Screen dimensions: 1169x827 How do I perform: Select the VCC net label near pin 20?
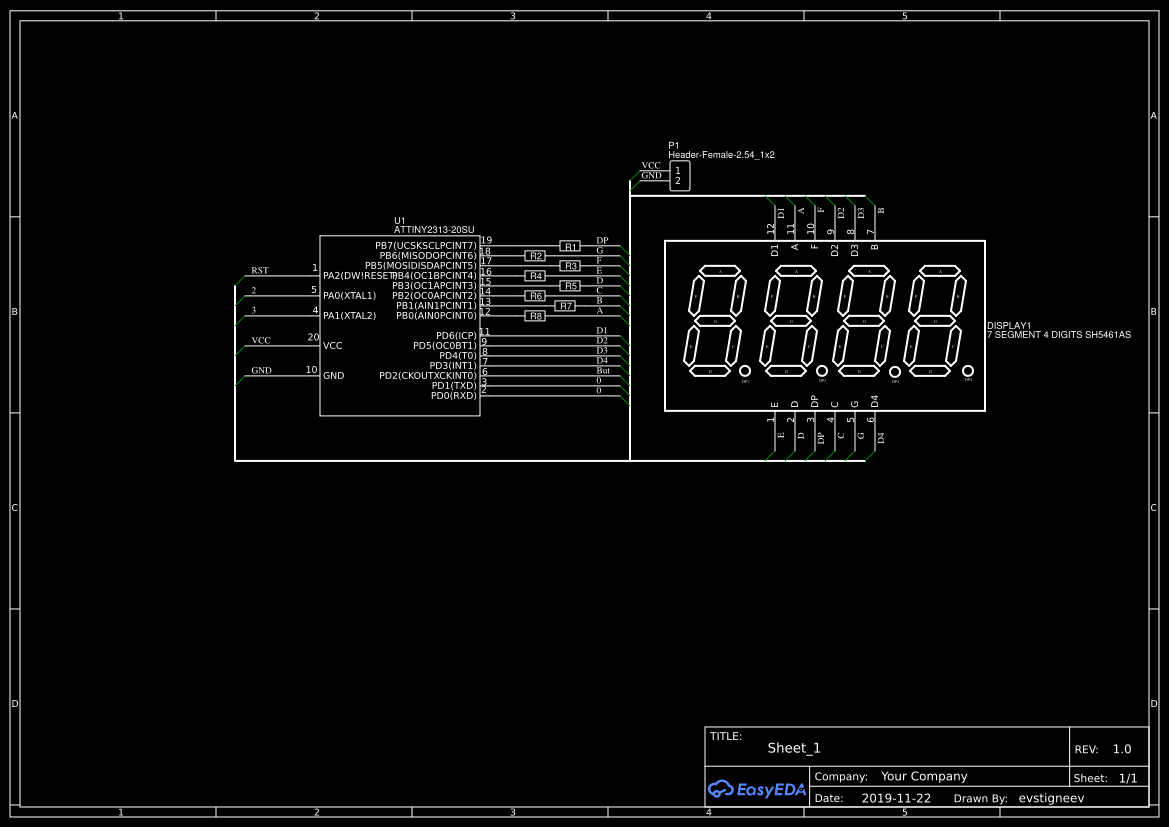262,339
